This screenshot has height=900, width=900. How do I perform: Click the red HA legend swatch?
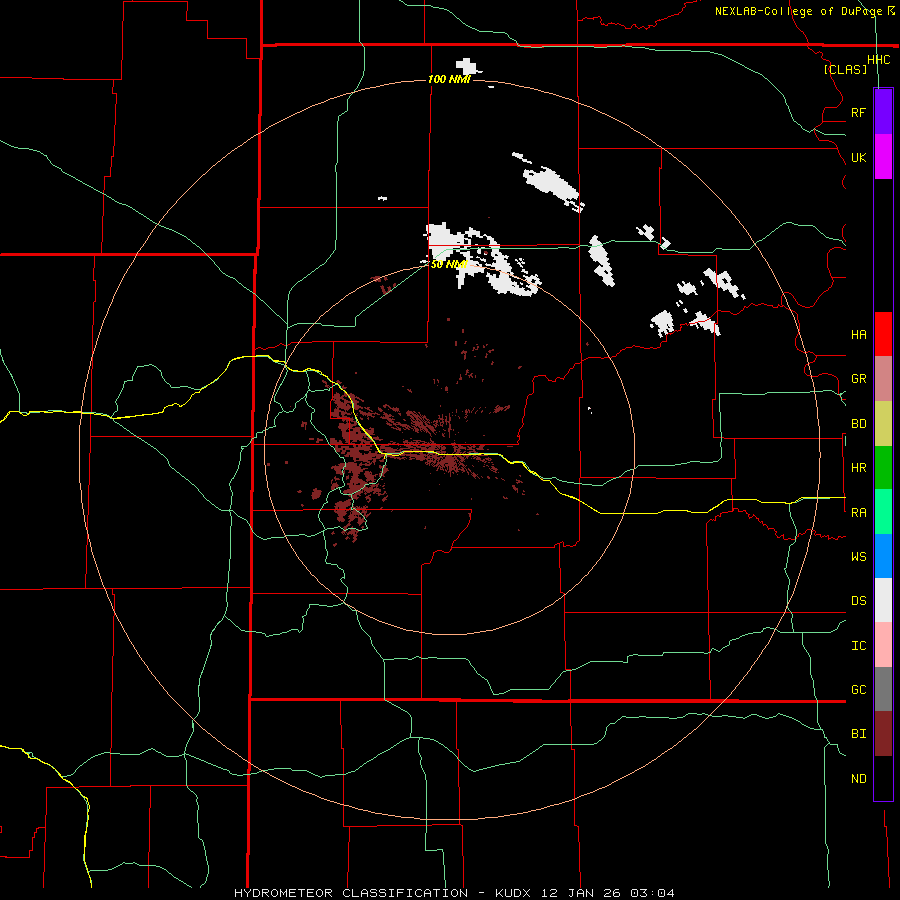883,334
